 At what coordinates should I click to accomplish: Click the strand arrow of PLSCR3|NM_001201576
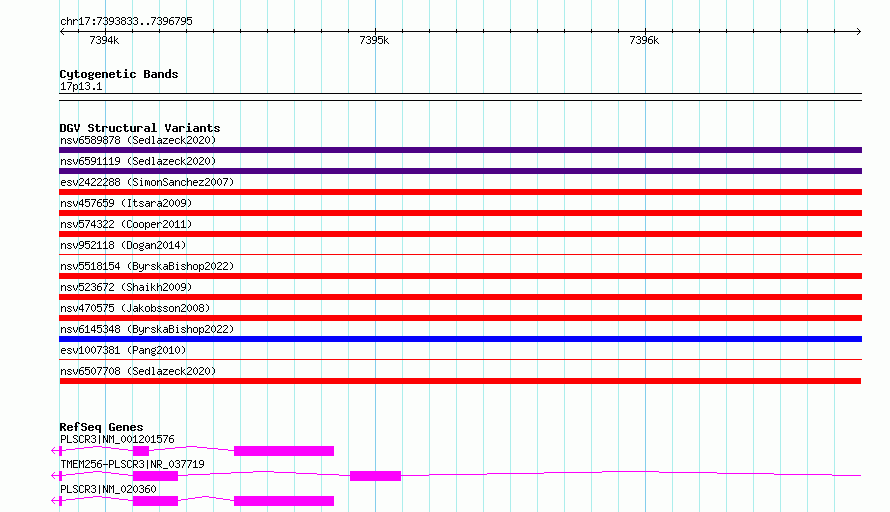(55, 451)
